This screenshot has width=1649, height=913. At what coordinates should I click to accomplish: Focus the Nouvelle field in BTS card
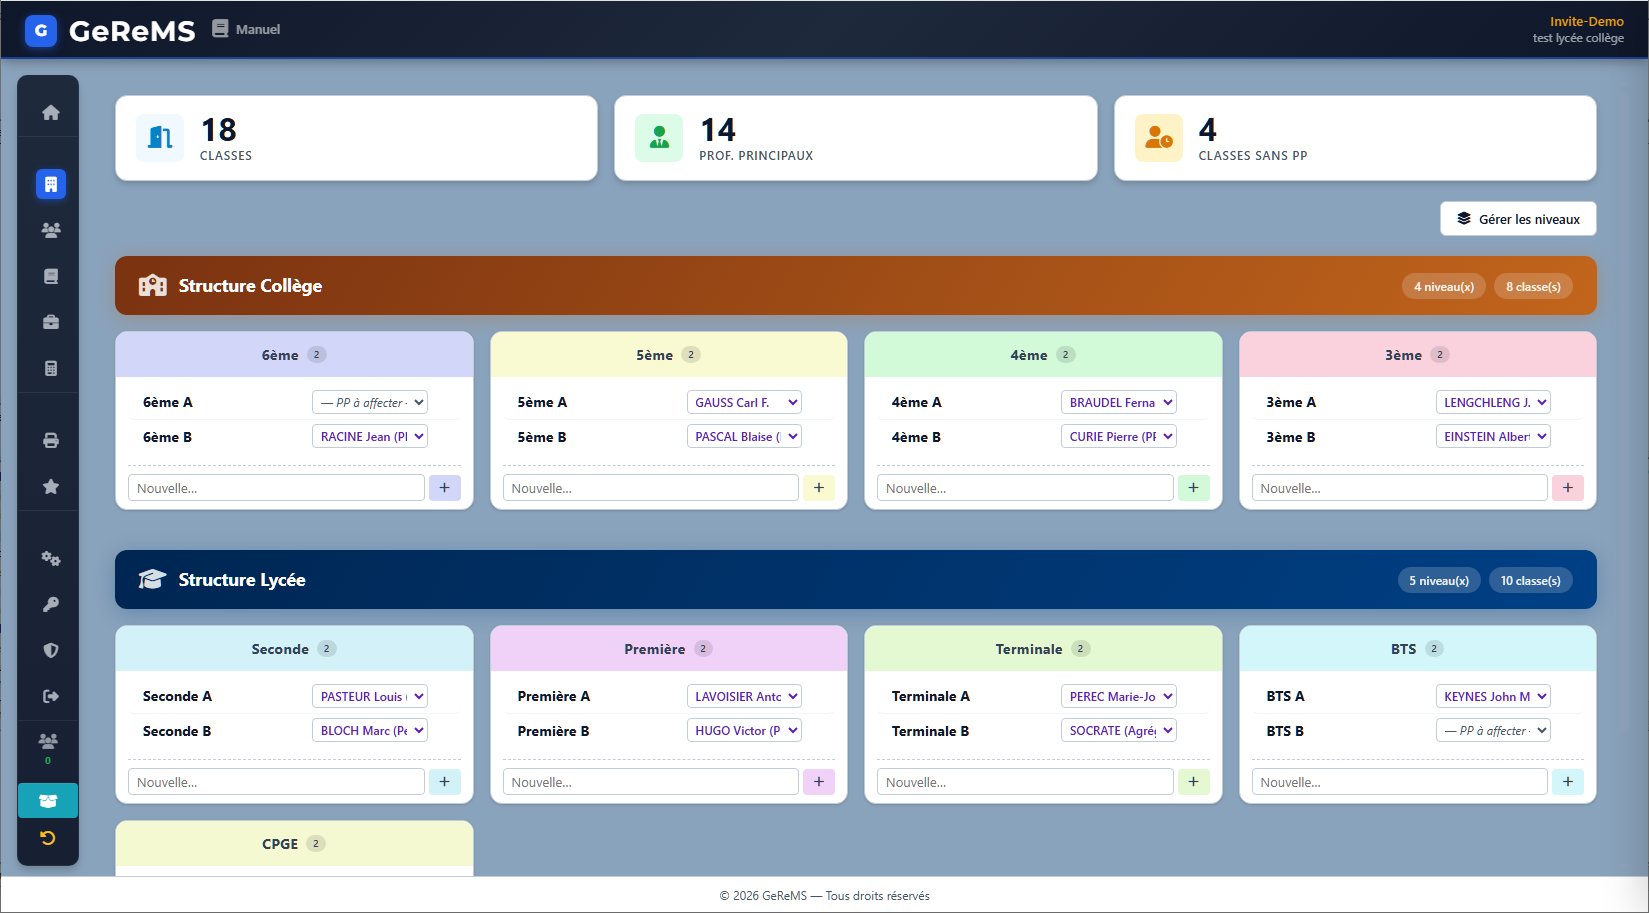[x=1400, y=782]
